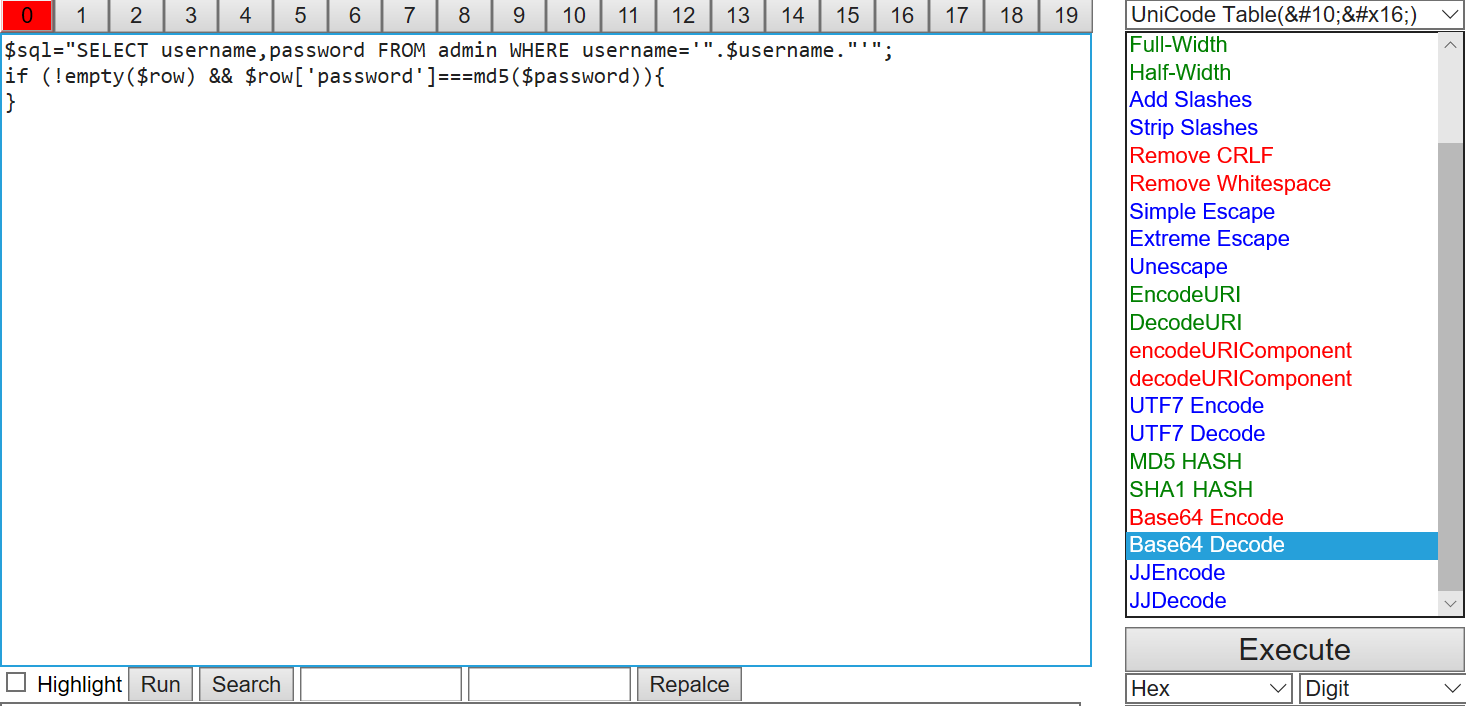The width and height of the screenshot is (1466, 706).
Task: Switch to tab 10
Action: (x=573, y=15)
